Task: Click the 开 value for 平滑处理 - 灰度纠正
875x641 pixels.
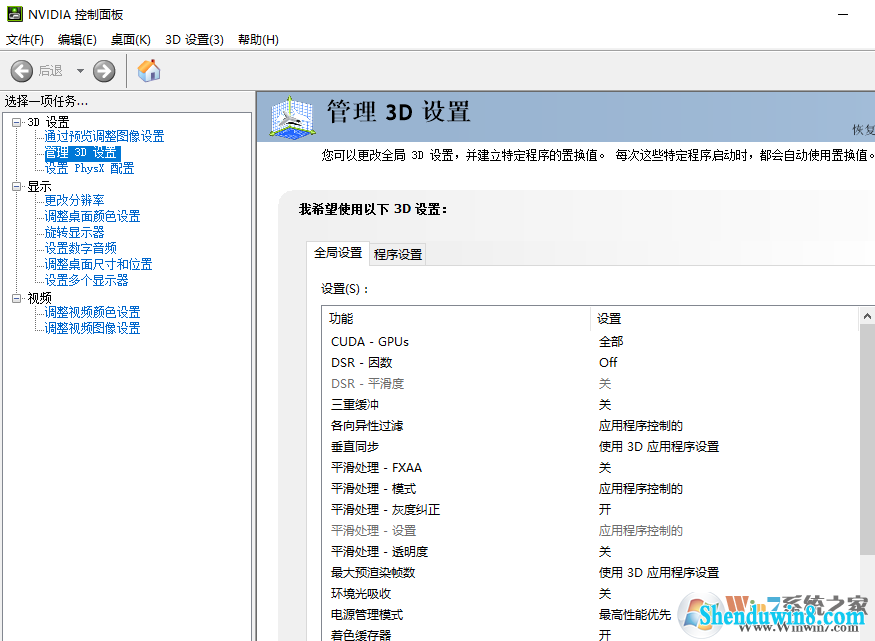Action: [605, 510]
